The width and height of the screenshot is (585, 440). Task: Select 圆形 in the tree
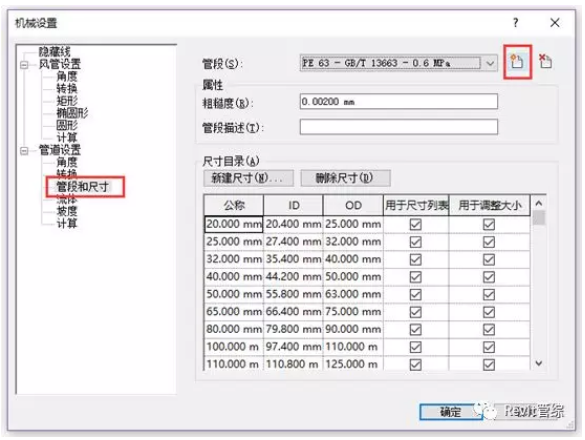67,125
